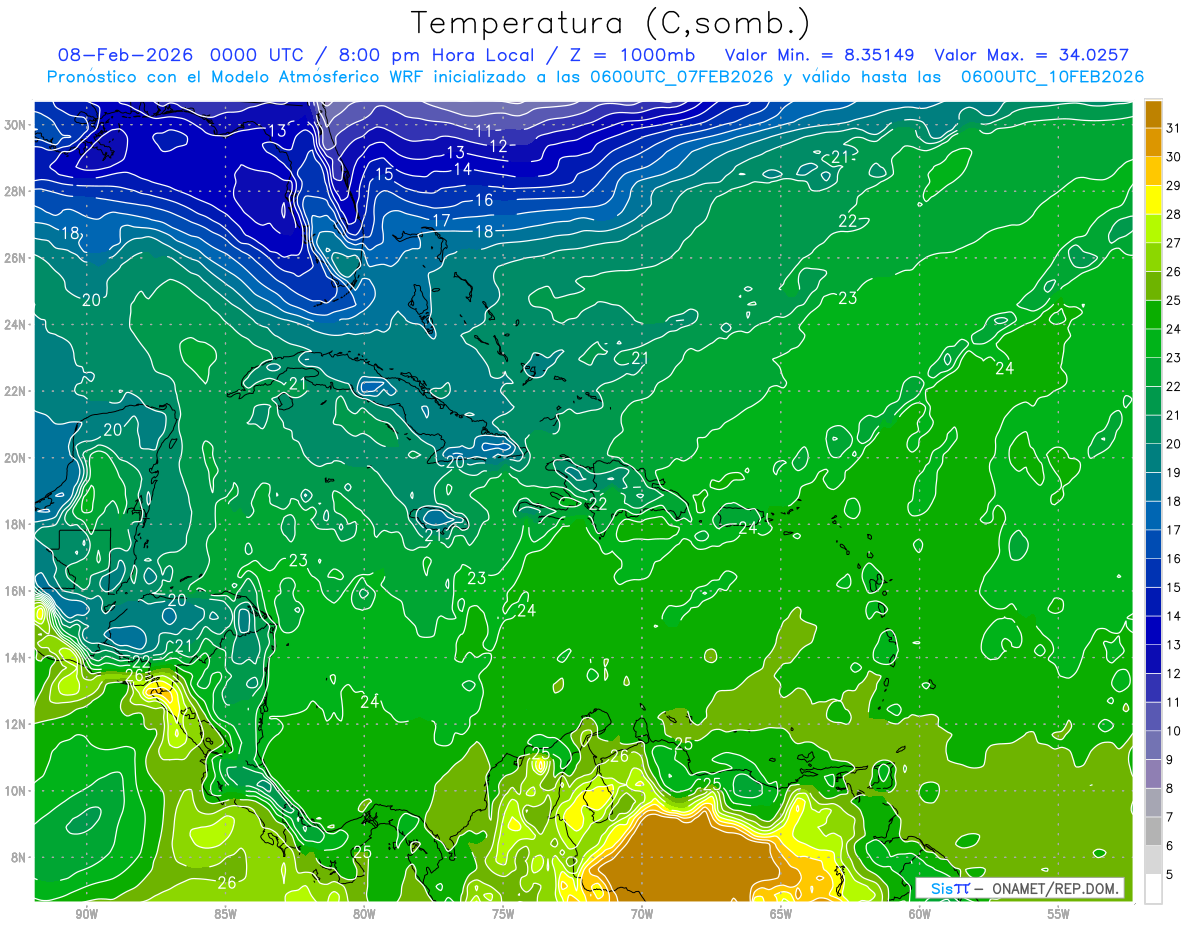Click the '85W' longitude axis label

(225, 913)
